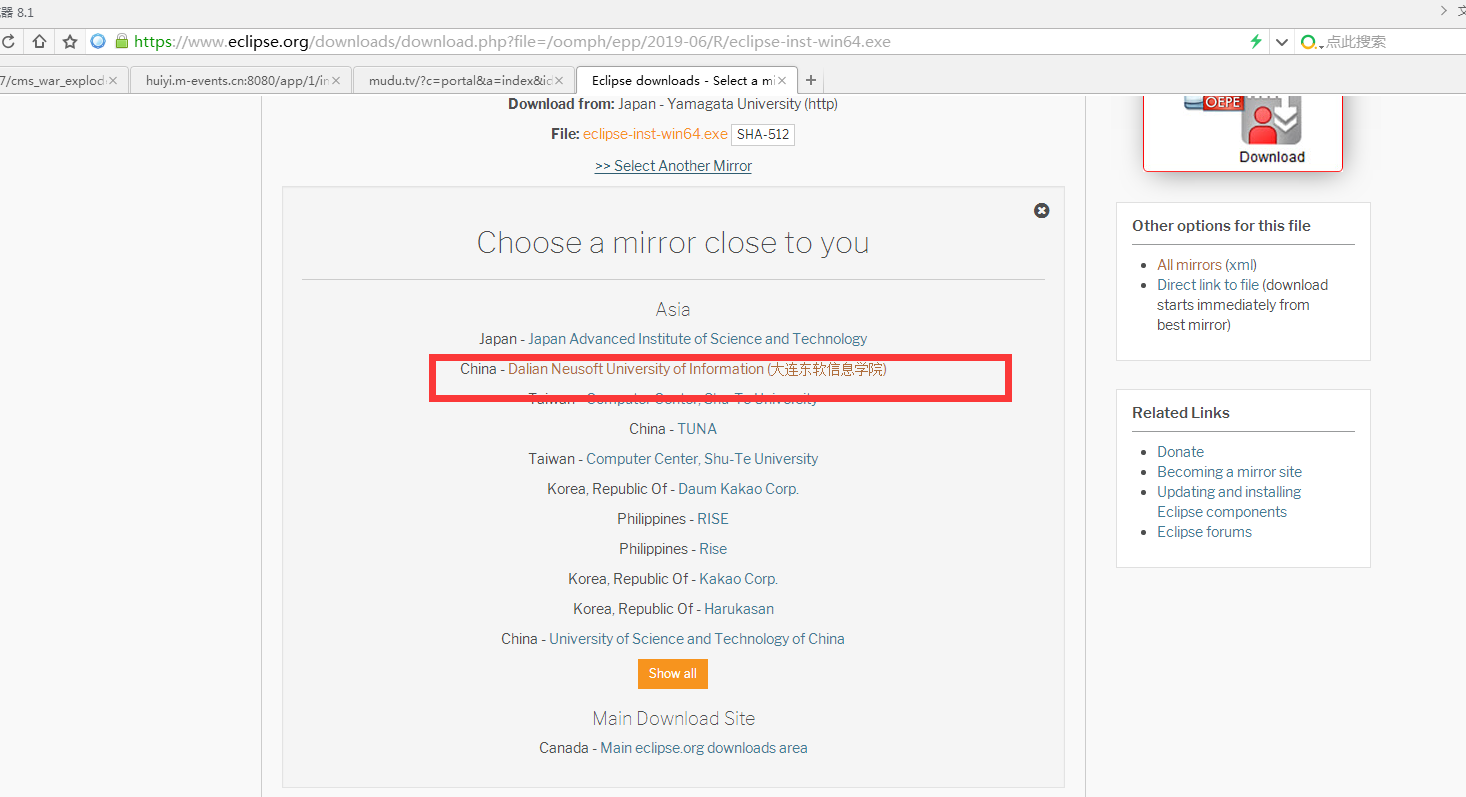Screen dimensions: 1466x797
Task: Choose the uppercase "RISE" Philippines mirror
Action: coord(713,519)
